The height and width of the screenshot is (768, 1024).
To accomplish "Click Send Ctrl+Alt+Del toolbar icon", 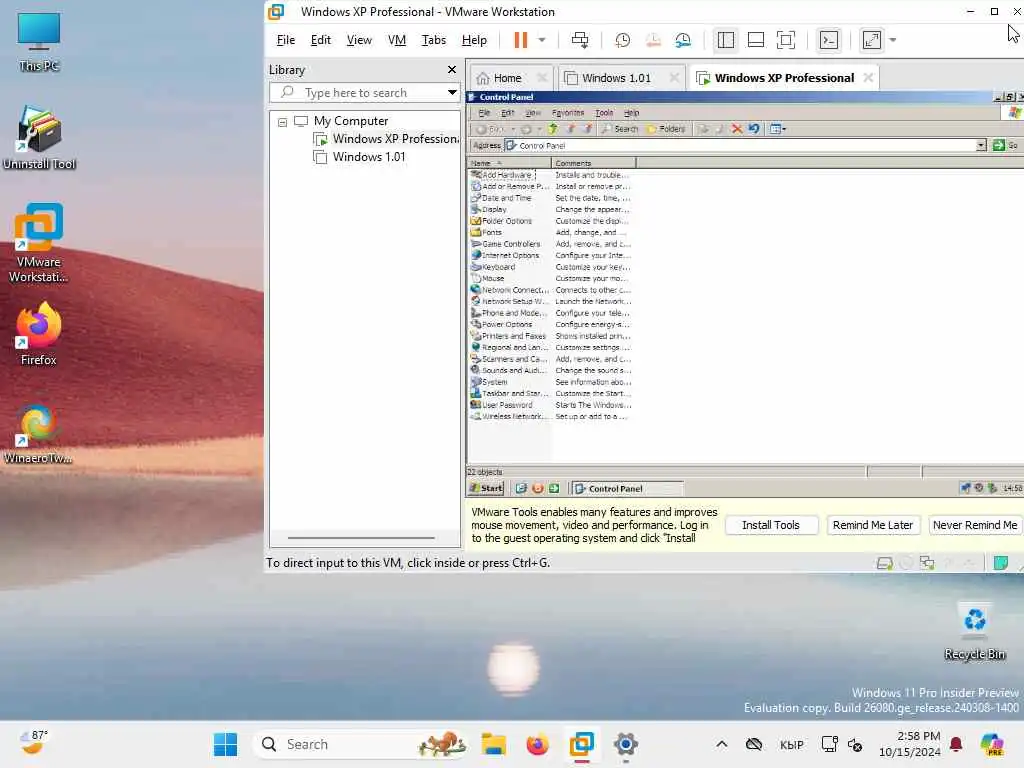I will tap(580, 40).
